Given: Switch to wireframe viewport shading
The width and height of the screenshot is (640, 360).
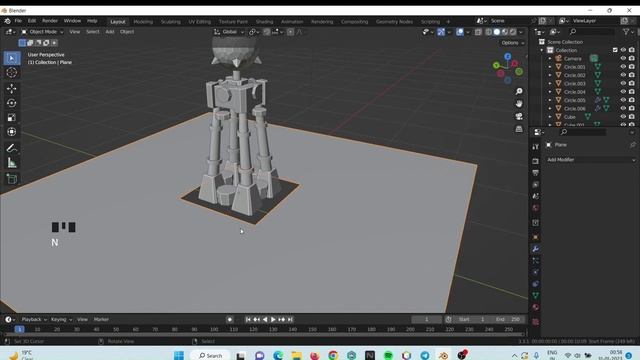Looking at the screenshot, I should tap(489, 32).
